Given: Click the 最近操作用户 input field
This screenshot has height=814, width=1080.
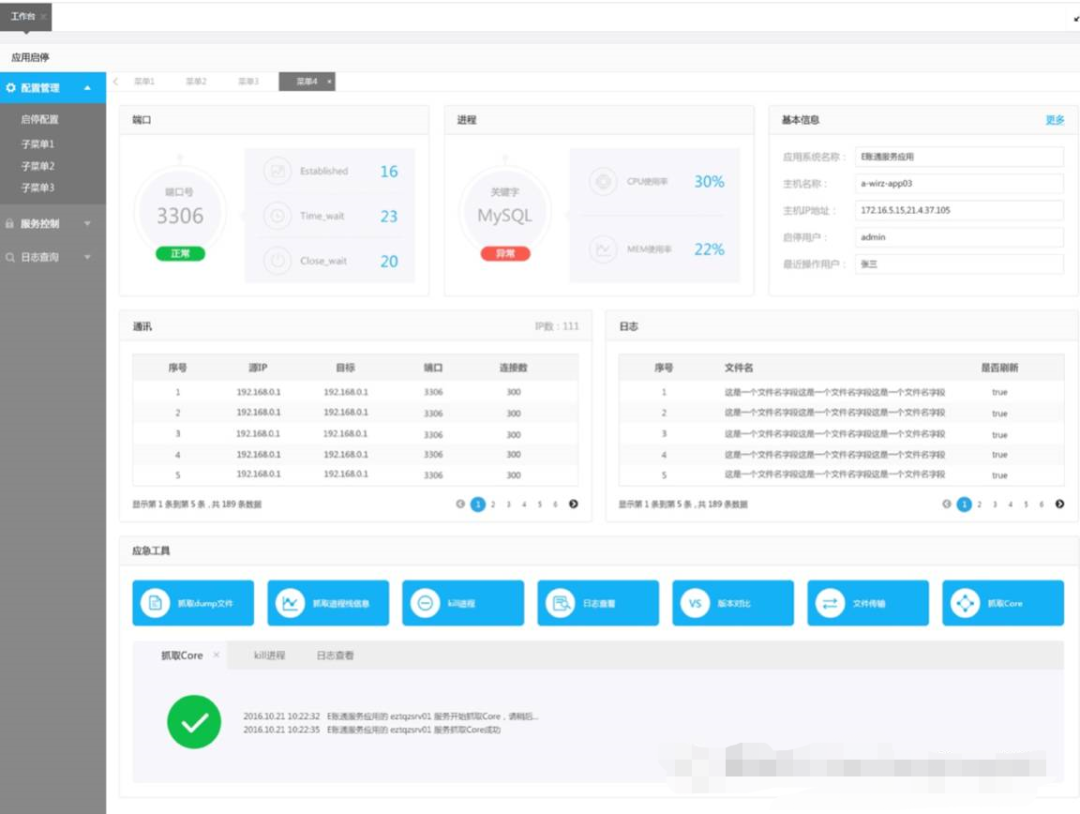Looking at the screenshot, I should point(959,264).
